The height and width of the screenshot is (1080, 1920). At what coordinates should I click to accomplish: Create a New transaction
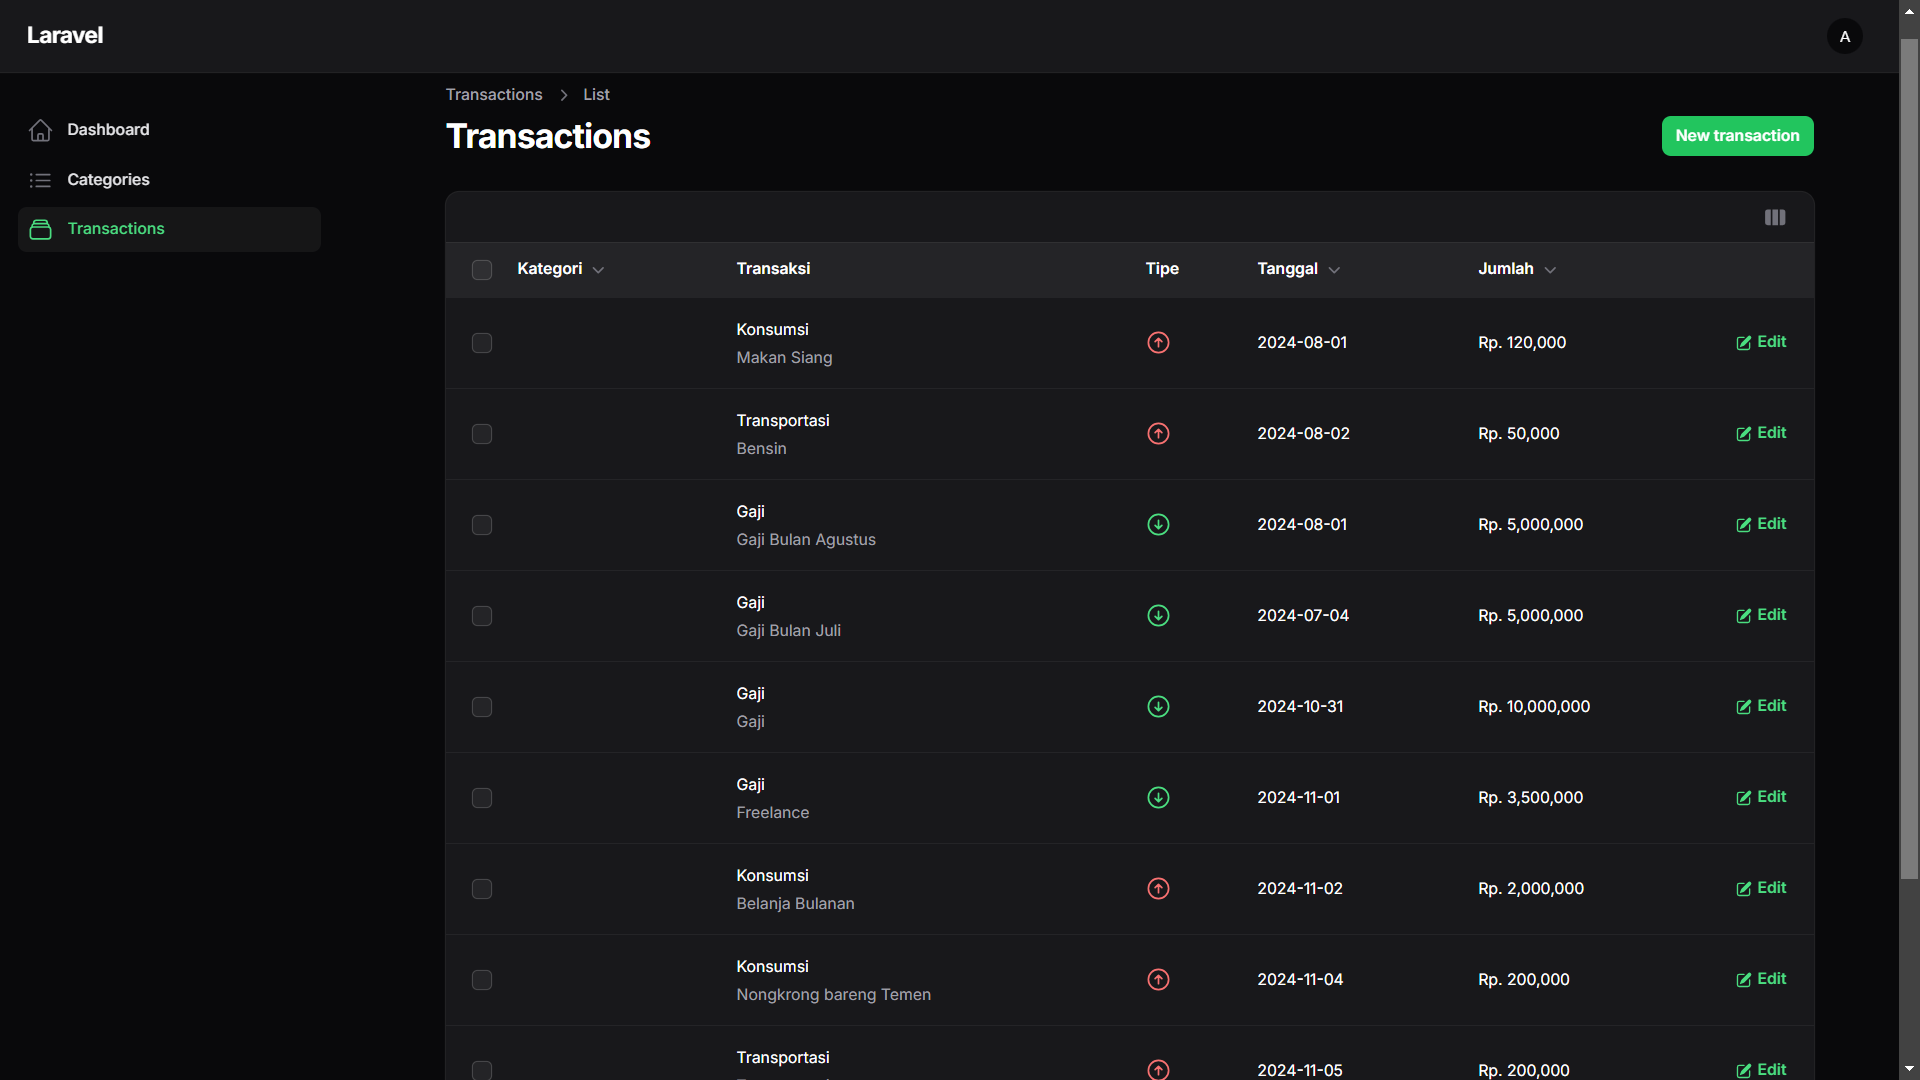[1737, 136]
